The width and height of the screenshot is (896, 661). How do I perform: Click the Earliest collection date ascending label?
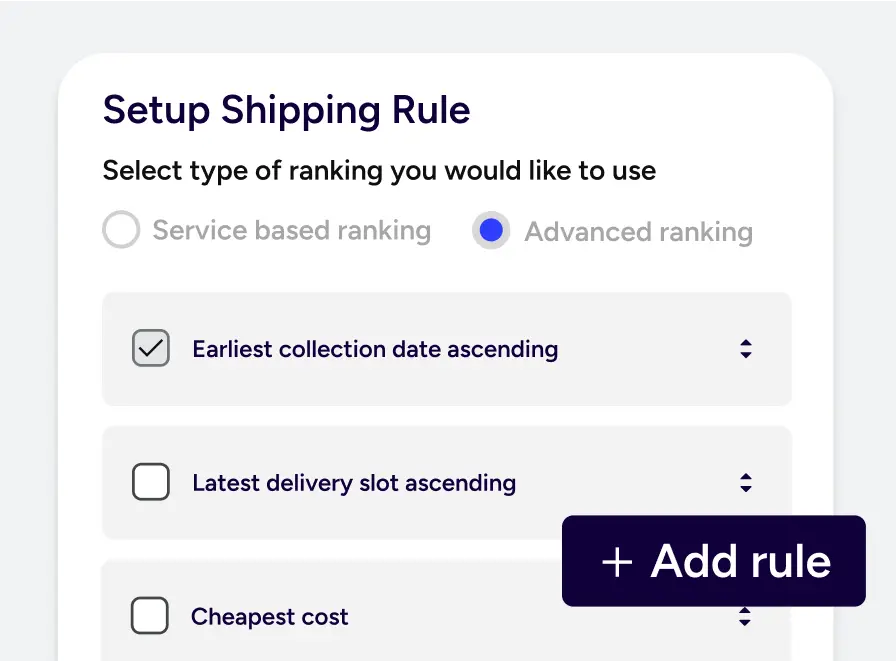point(375,349)
